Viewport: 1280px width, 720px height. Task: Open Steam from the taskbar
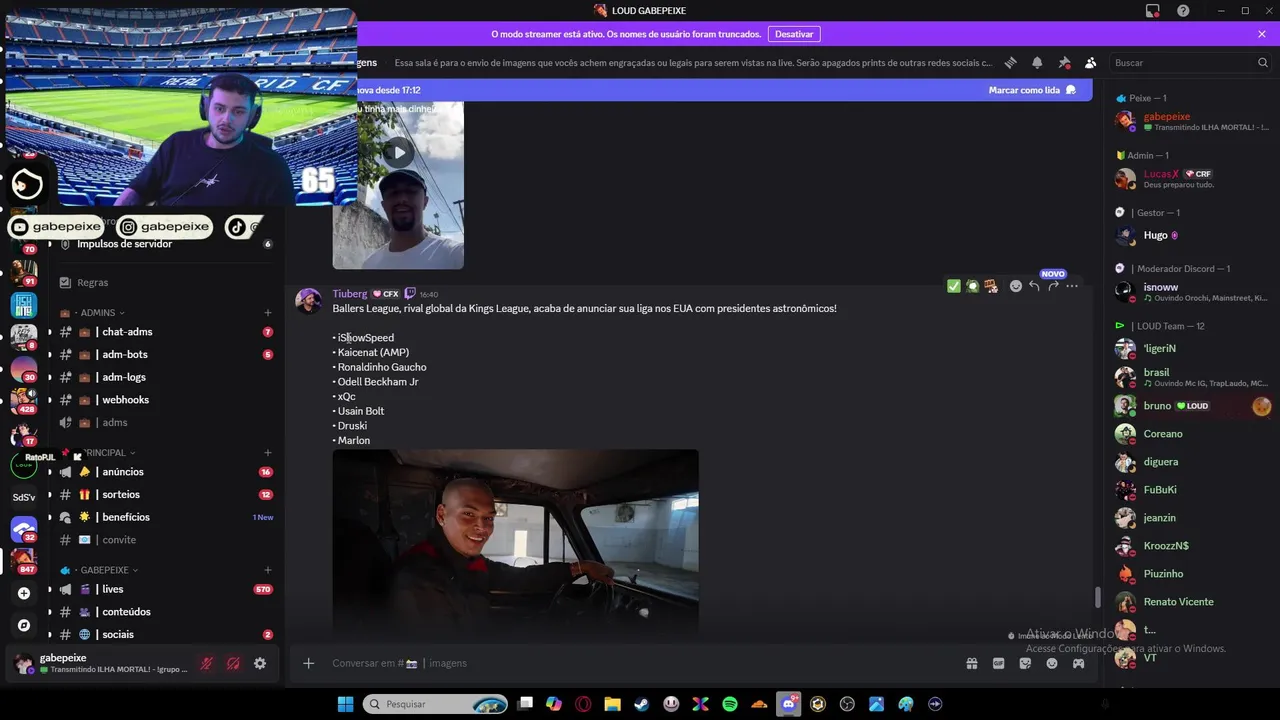(x=642, y=704)
